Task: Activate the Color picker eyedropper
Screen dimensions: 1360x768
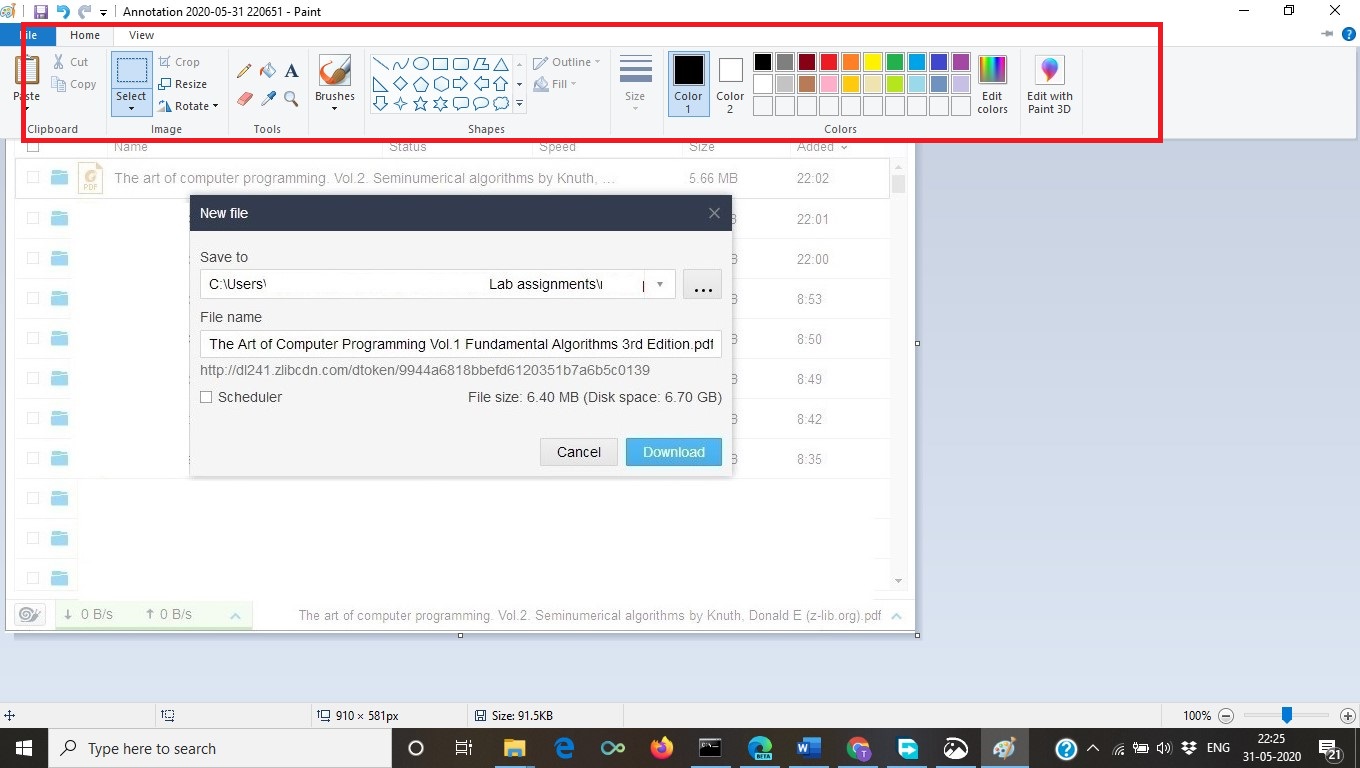Action: pyautogui.click(x=268, y=98)
